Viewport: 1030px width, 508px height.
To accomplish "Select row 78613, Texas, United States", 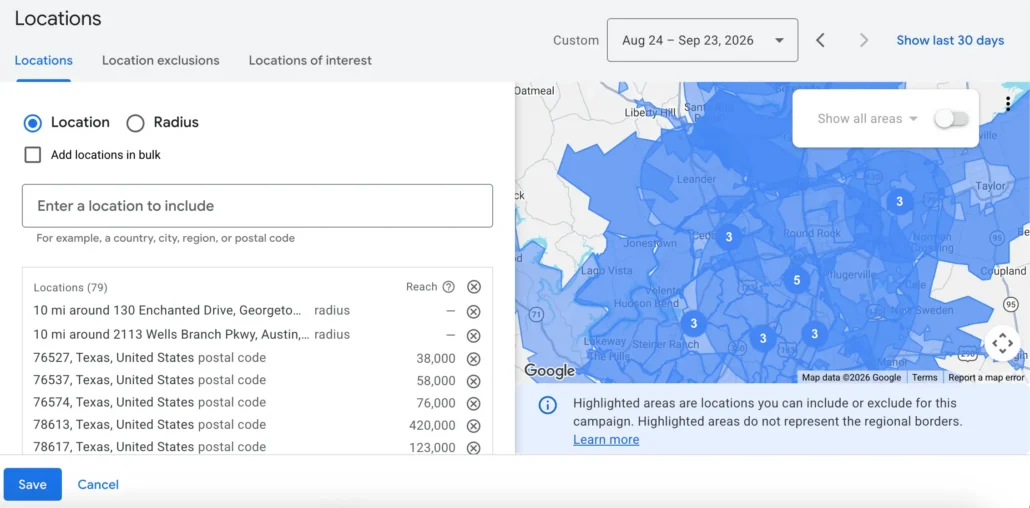I will pos(258,425).
